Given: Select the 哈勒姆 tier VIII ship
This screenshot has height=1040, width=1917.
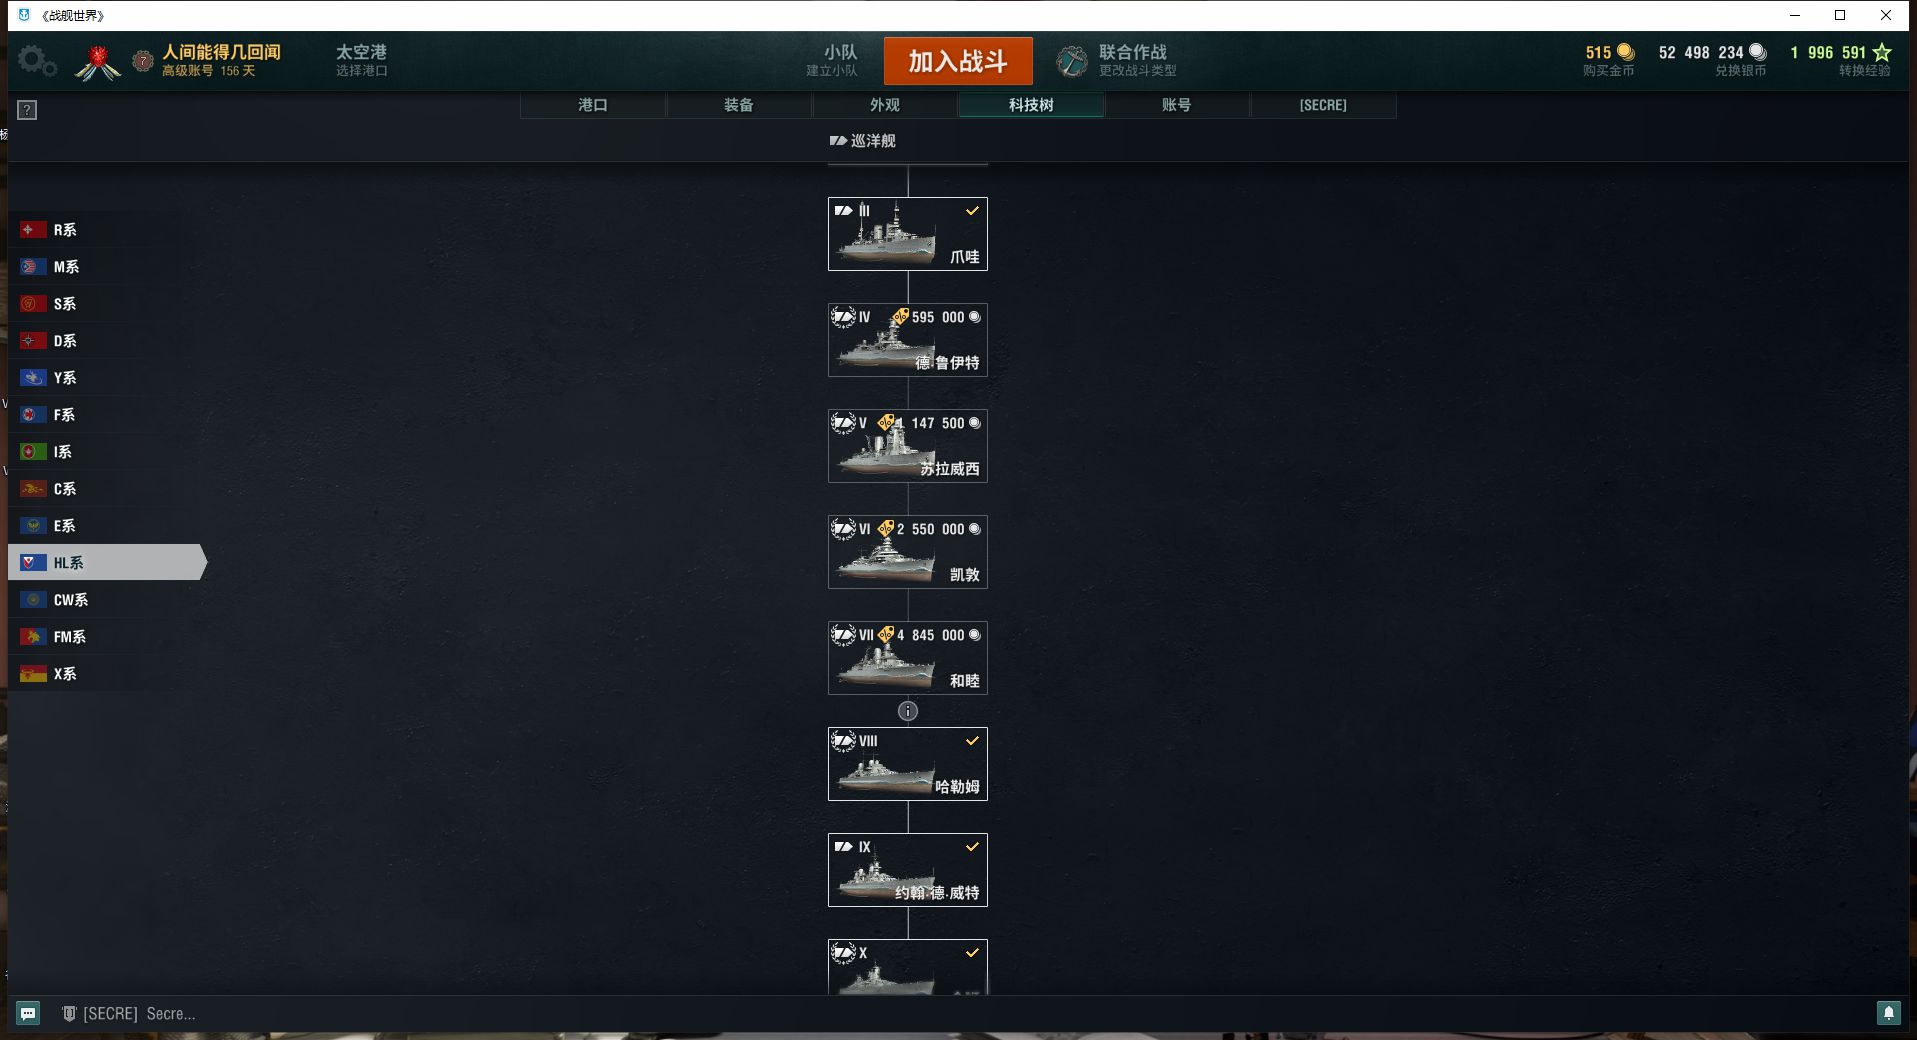Looking at the screenshot, I should coord(908,764).
